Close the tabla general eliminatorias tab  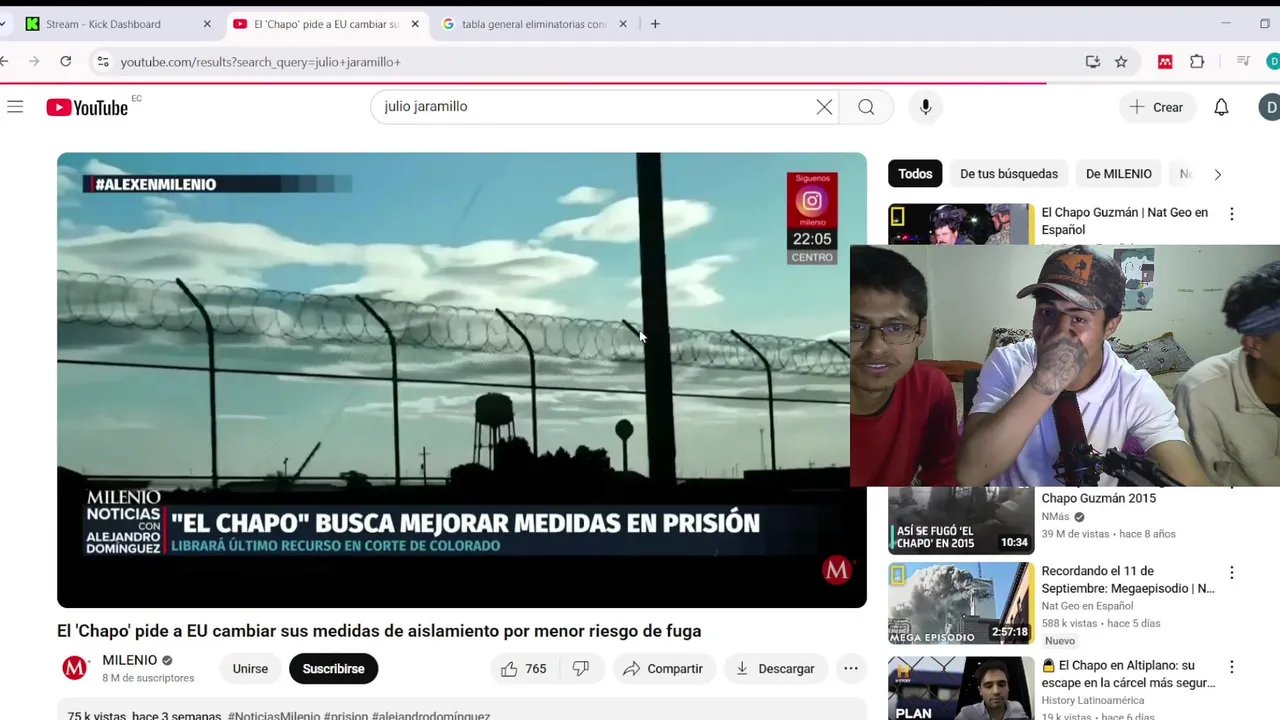623,24
